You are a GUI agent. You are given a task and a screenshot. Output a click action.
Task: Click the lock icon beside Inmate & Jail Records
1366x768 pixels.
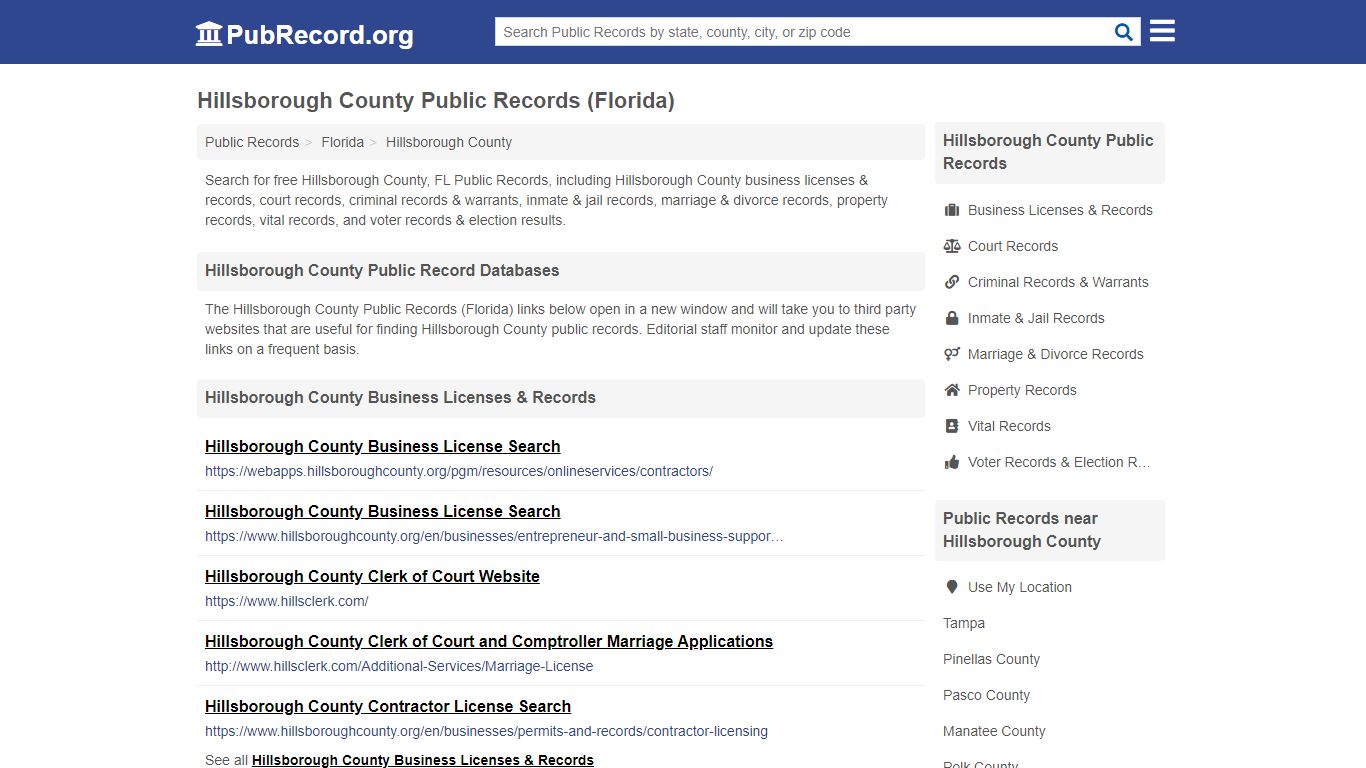[x=952, y=318]
